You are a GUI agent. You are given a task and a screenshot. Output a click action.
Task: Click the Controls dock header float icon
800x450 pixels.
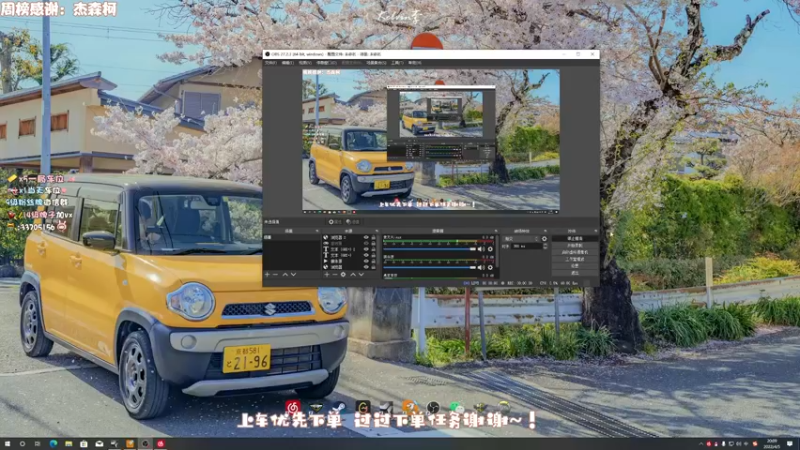pos(595,231)
